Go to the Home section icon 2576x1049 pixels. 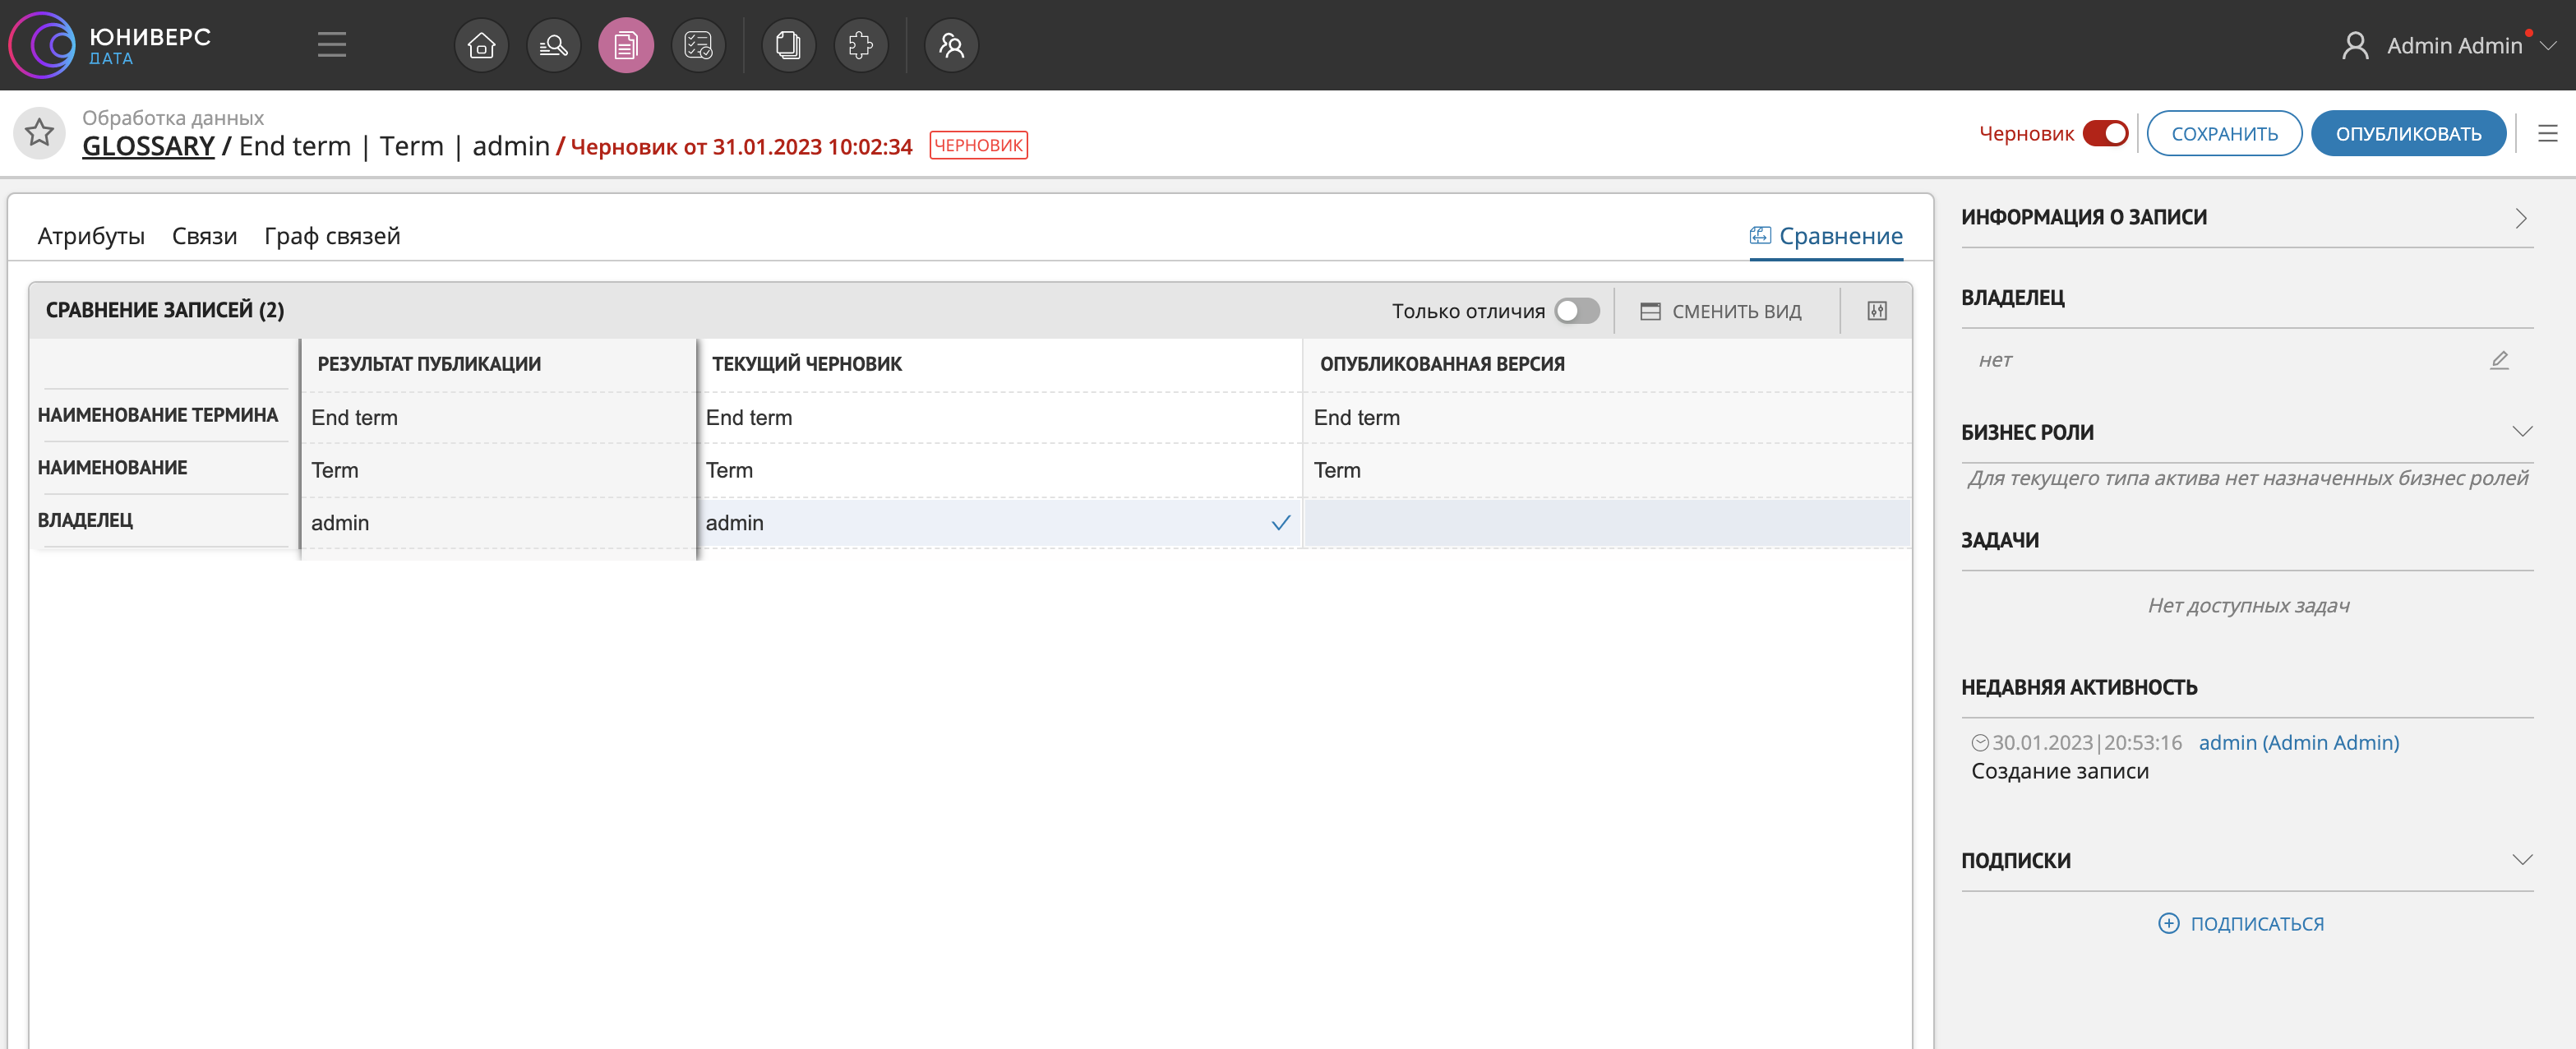pyautogui.click(x=481, y=45)
